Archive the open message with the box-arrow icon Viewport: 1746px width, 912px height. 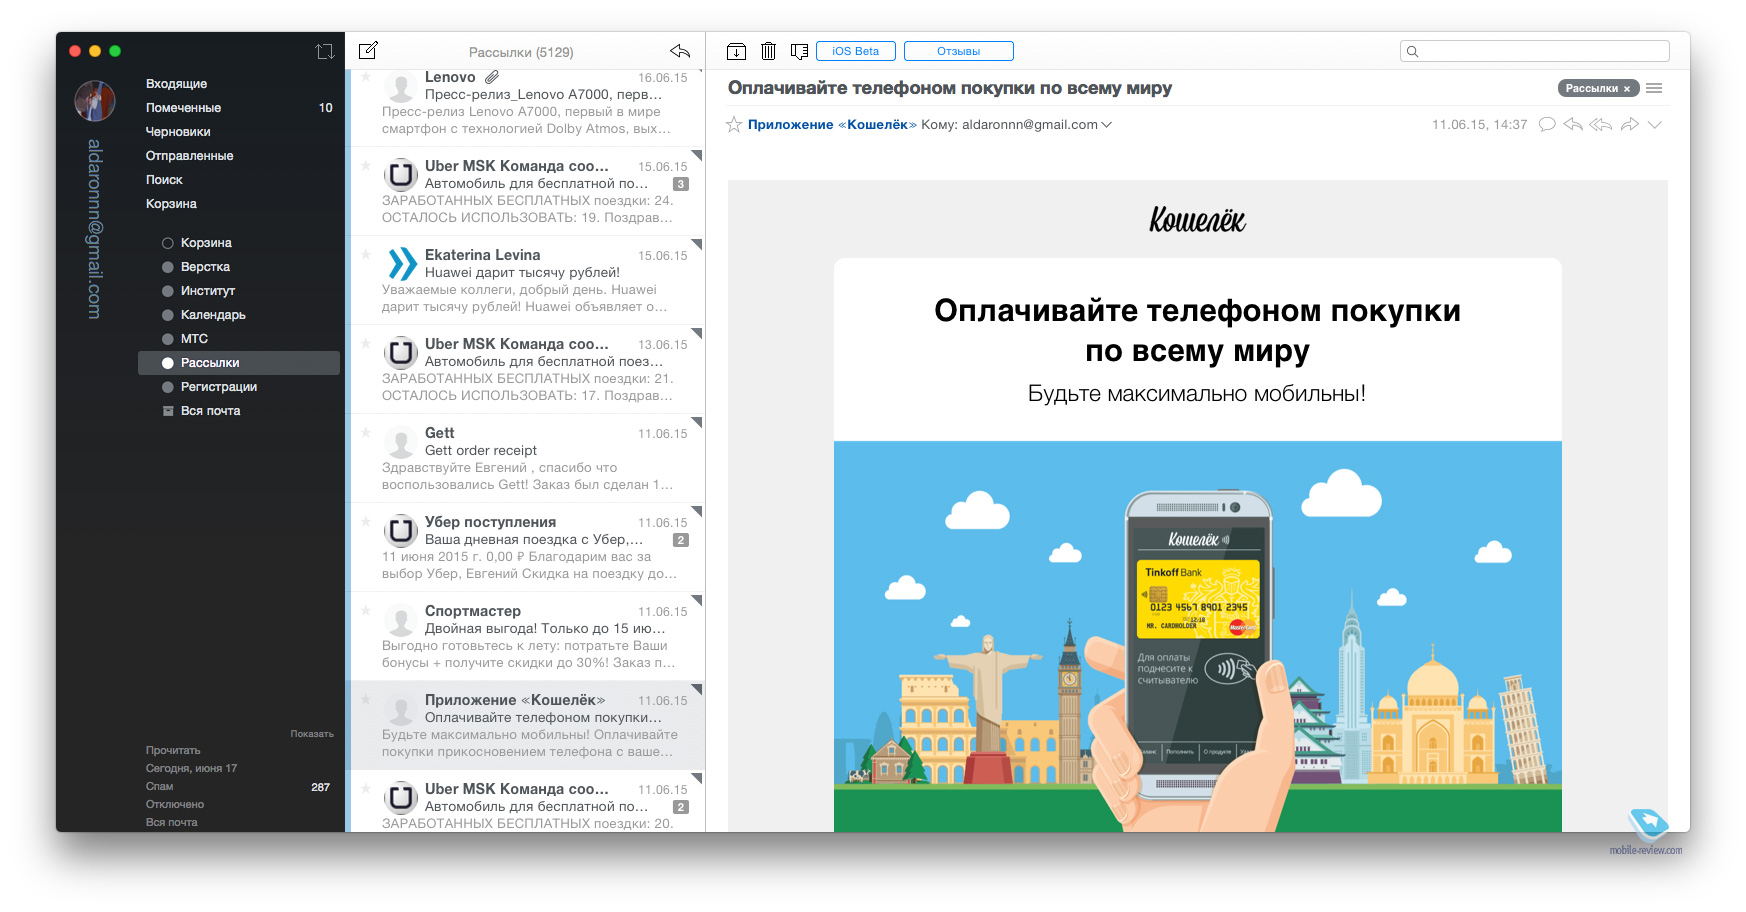click(x=736, y=51)
